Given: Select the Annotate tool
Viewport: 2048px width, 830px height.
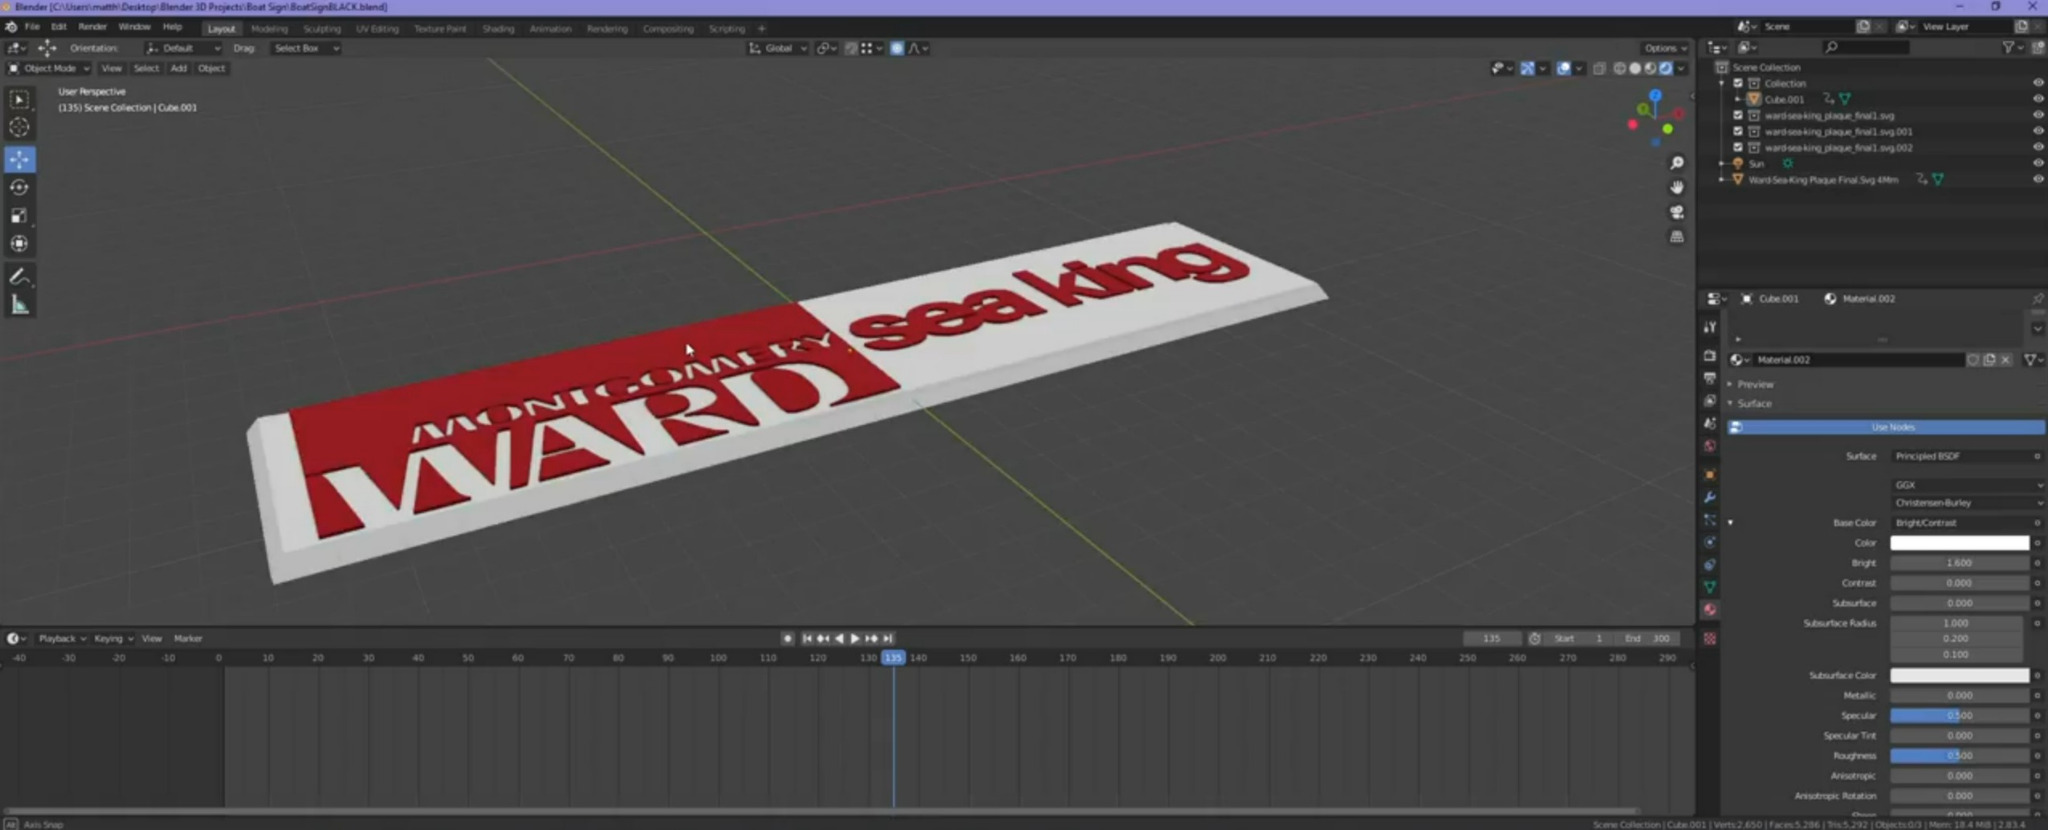Looking at the screenshot, I should pos(19,277).
